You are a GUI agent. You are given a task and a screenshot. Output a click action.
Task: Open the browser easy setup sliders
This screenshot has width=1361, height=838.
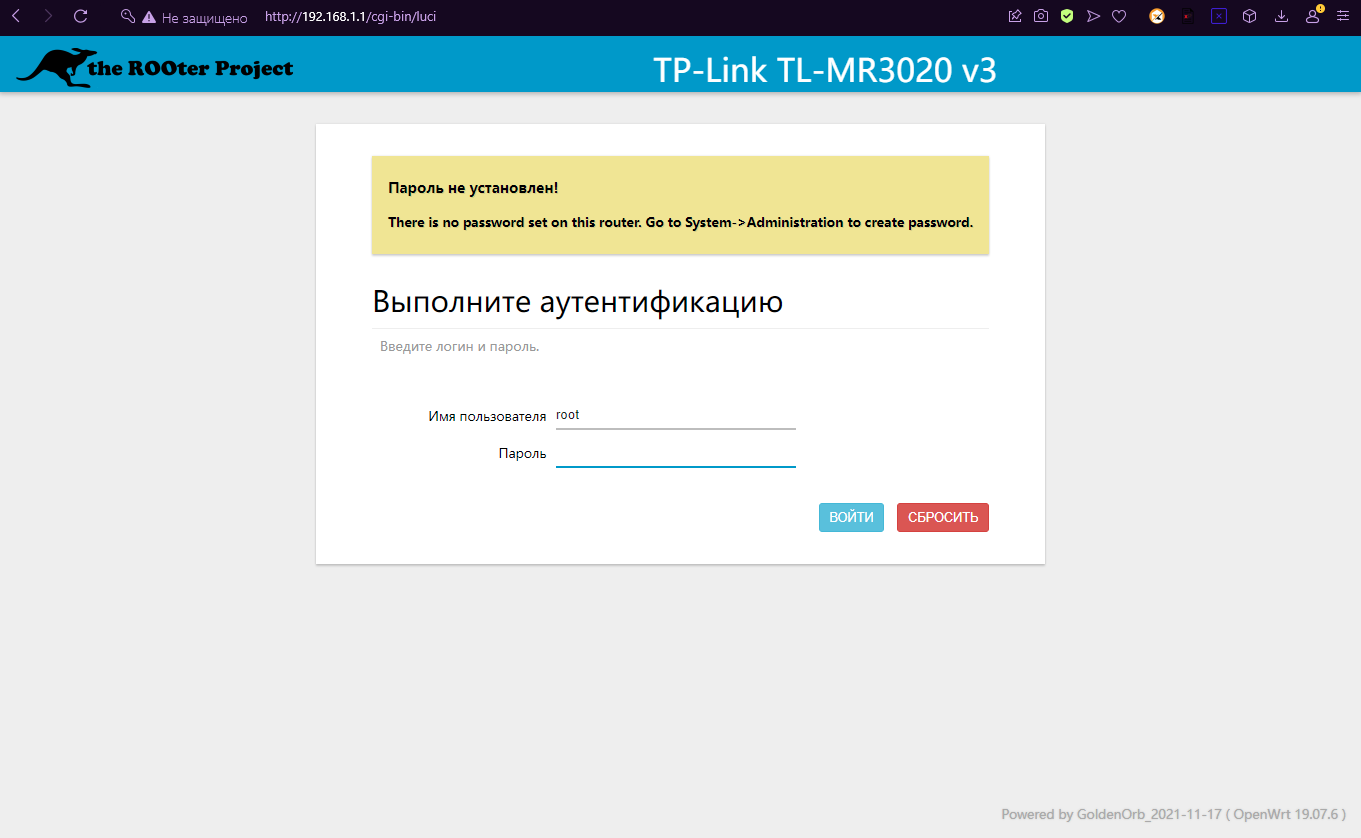1343,16
